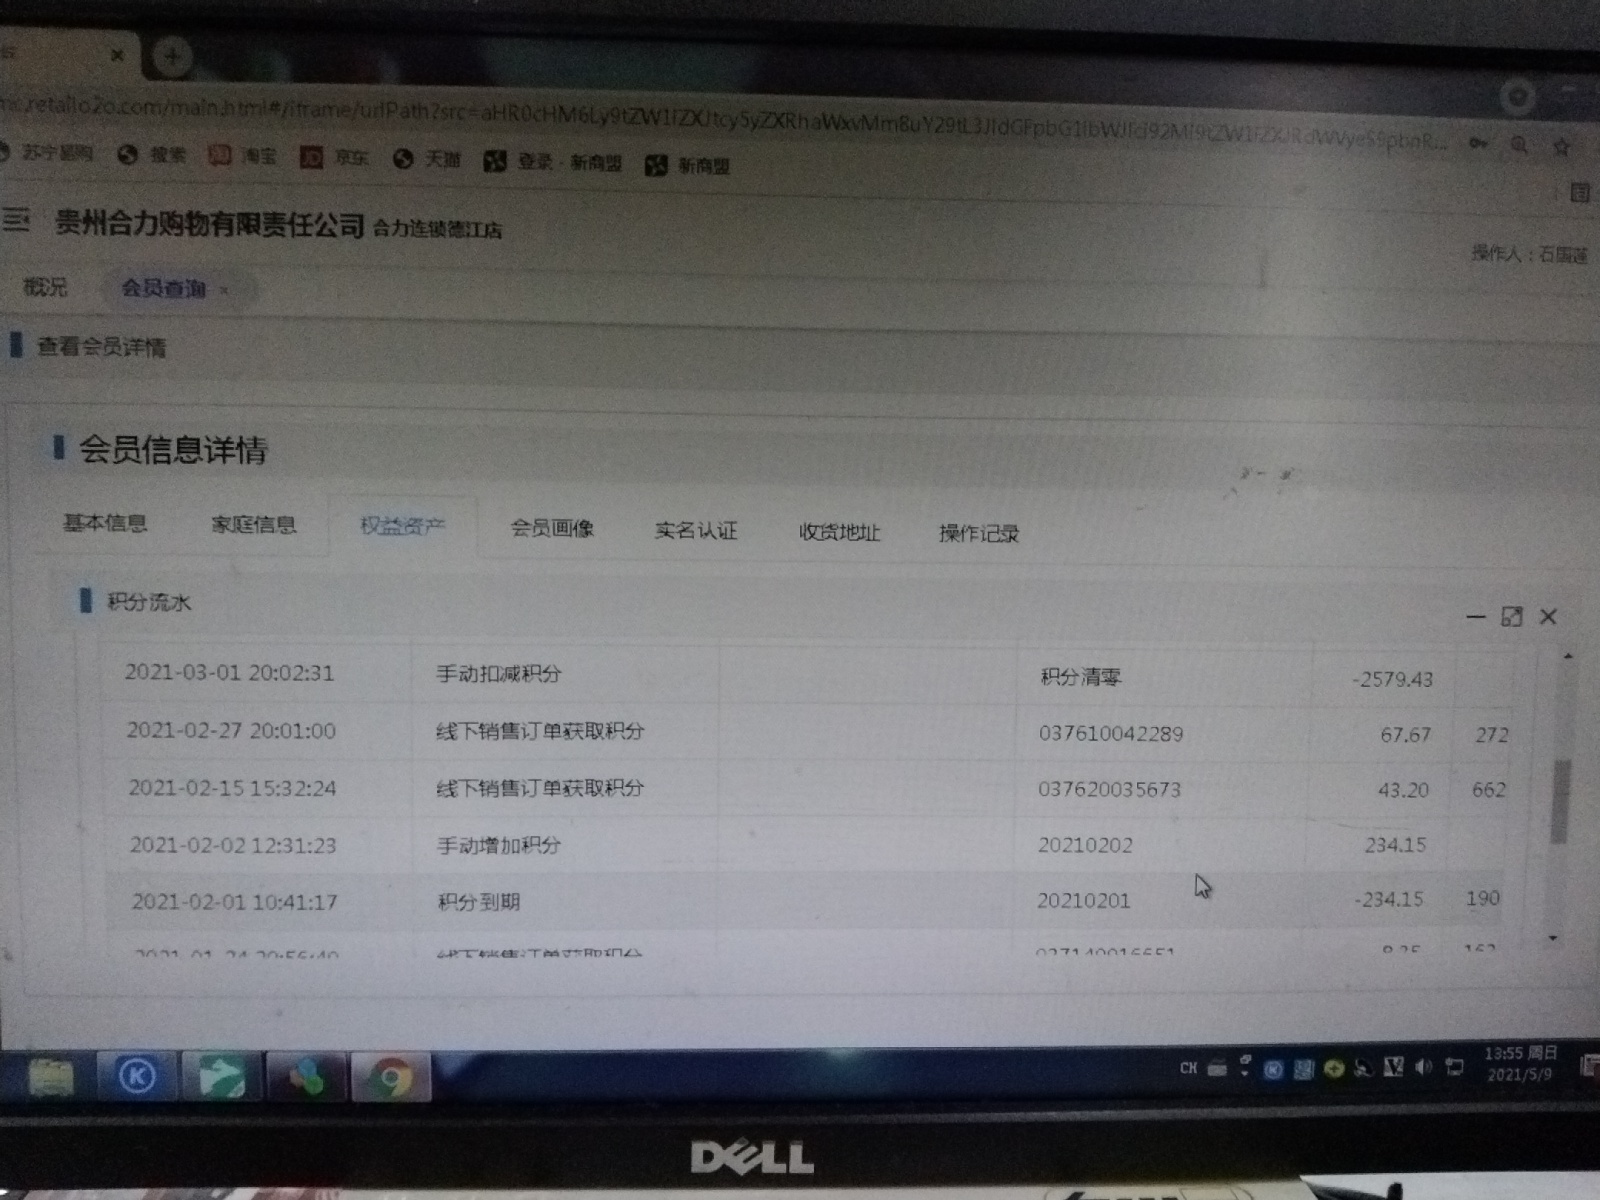Show hidden system tray icons
Image resolution: width=1600 pixels, height=1200 pixels.
click(1244, 1067)
